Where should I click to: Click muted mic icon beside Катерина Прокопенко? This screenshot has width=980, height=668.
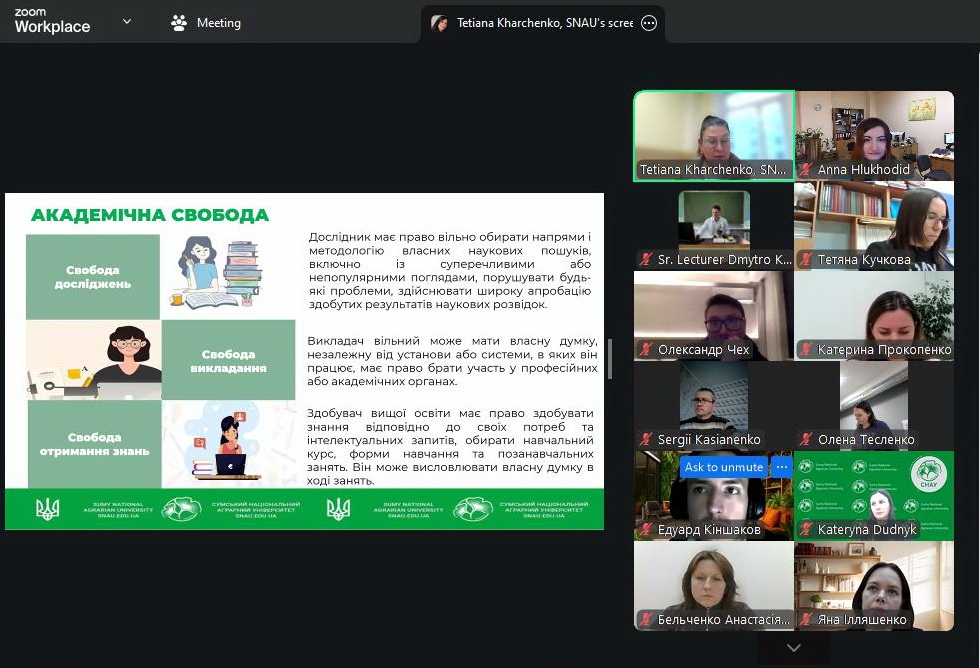[x=805, y=350]
